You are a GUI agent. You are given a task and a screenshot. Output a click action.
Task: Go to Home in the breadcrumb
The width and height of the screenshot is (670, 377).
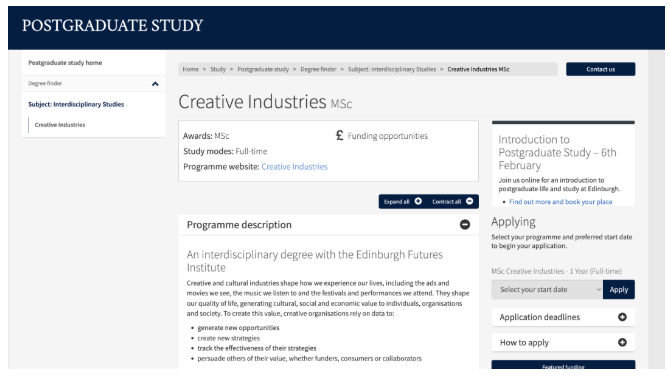point(191,69)
